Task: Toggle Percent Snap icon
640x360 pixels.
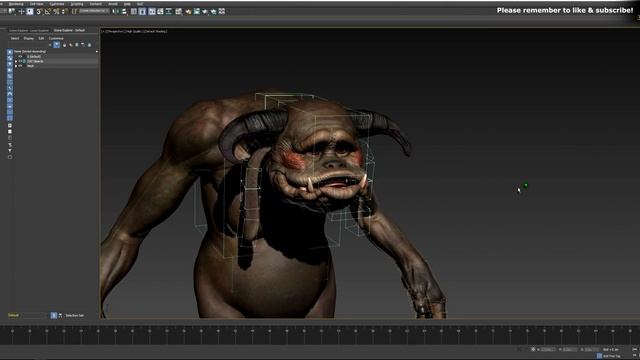Action: coord(56,11)
